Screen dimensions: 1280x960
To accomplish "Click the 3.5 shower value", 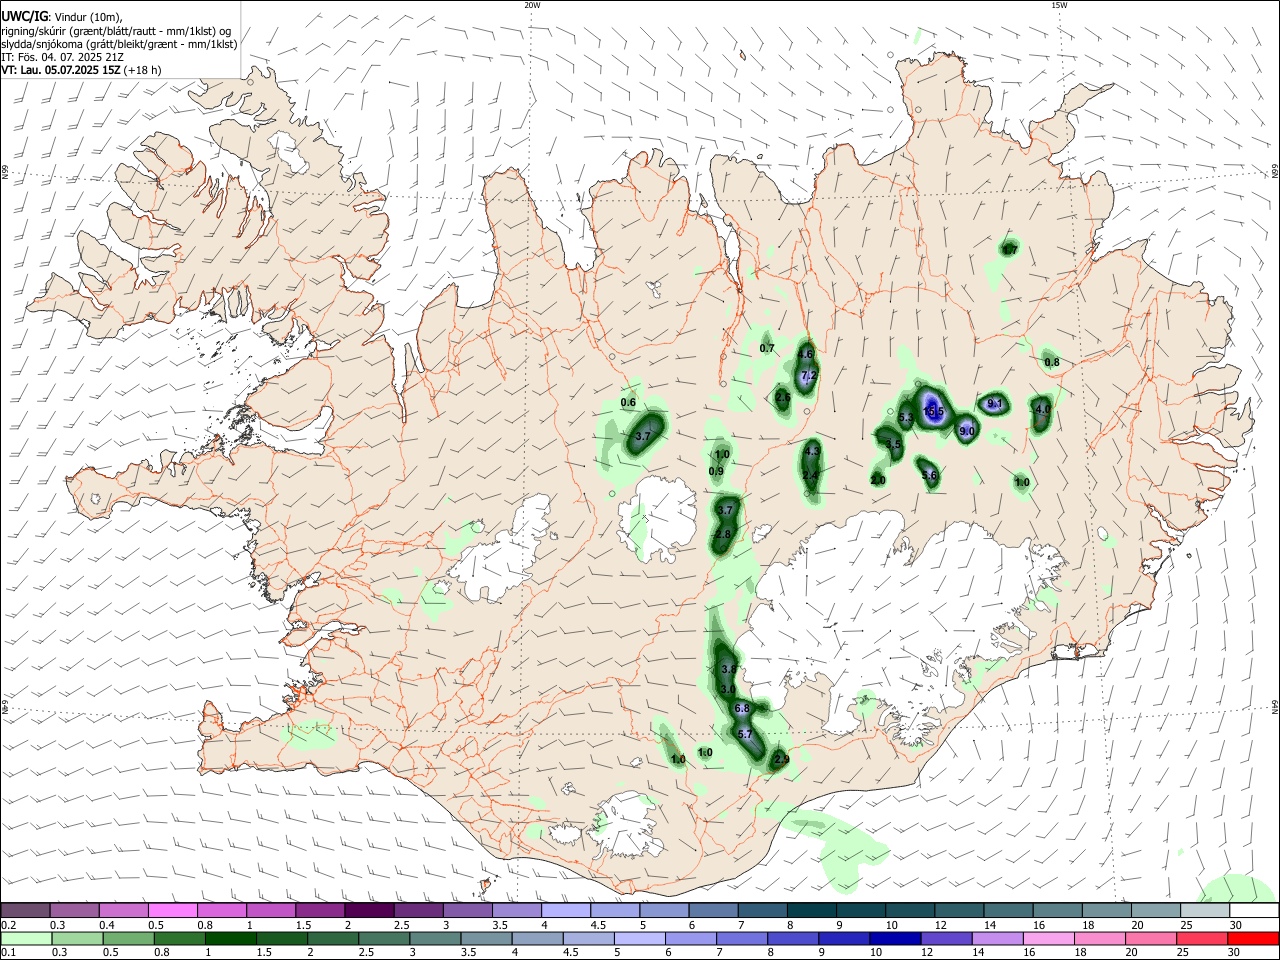I will [894, 444].
